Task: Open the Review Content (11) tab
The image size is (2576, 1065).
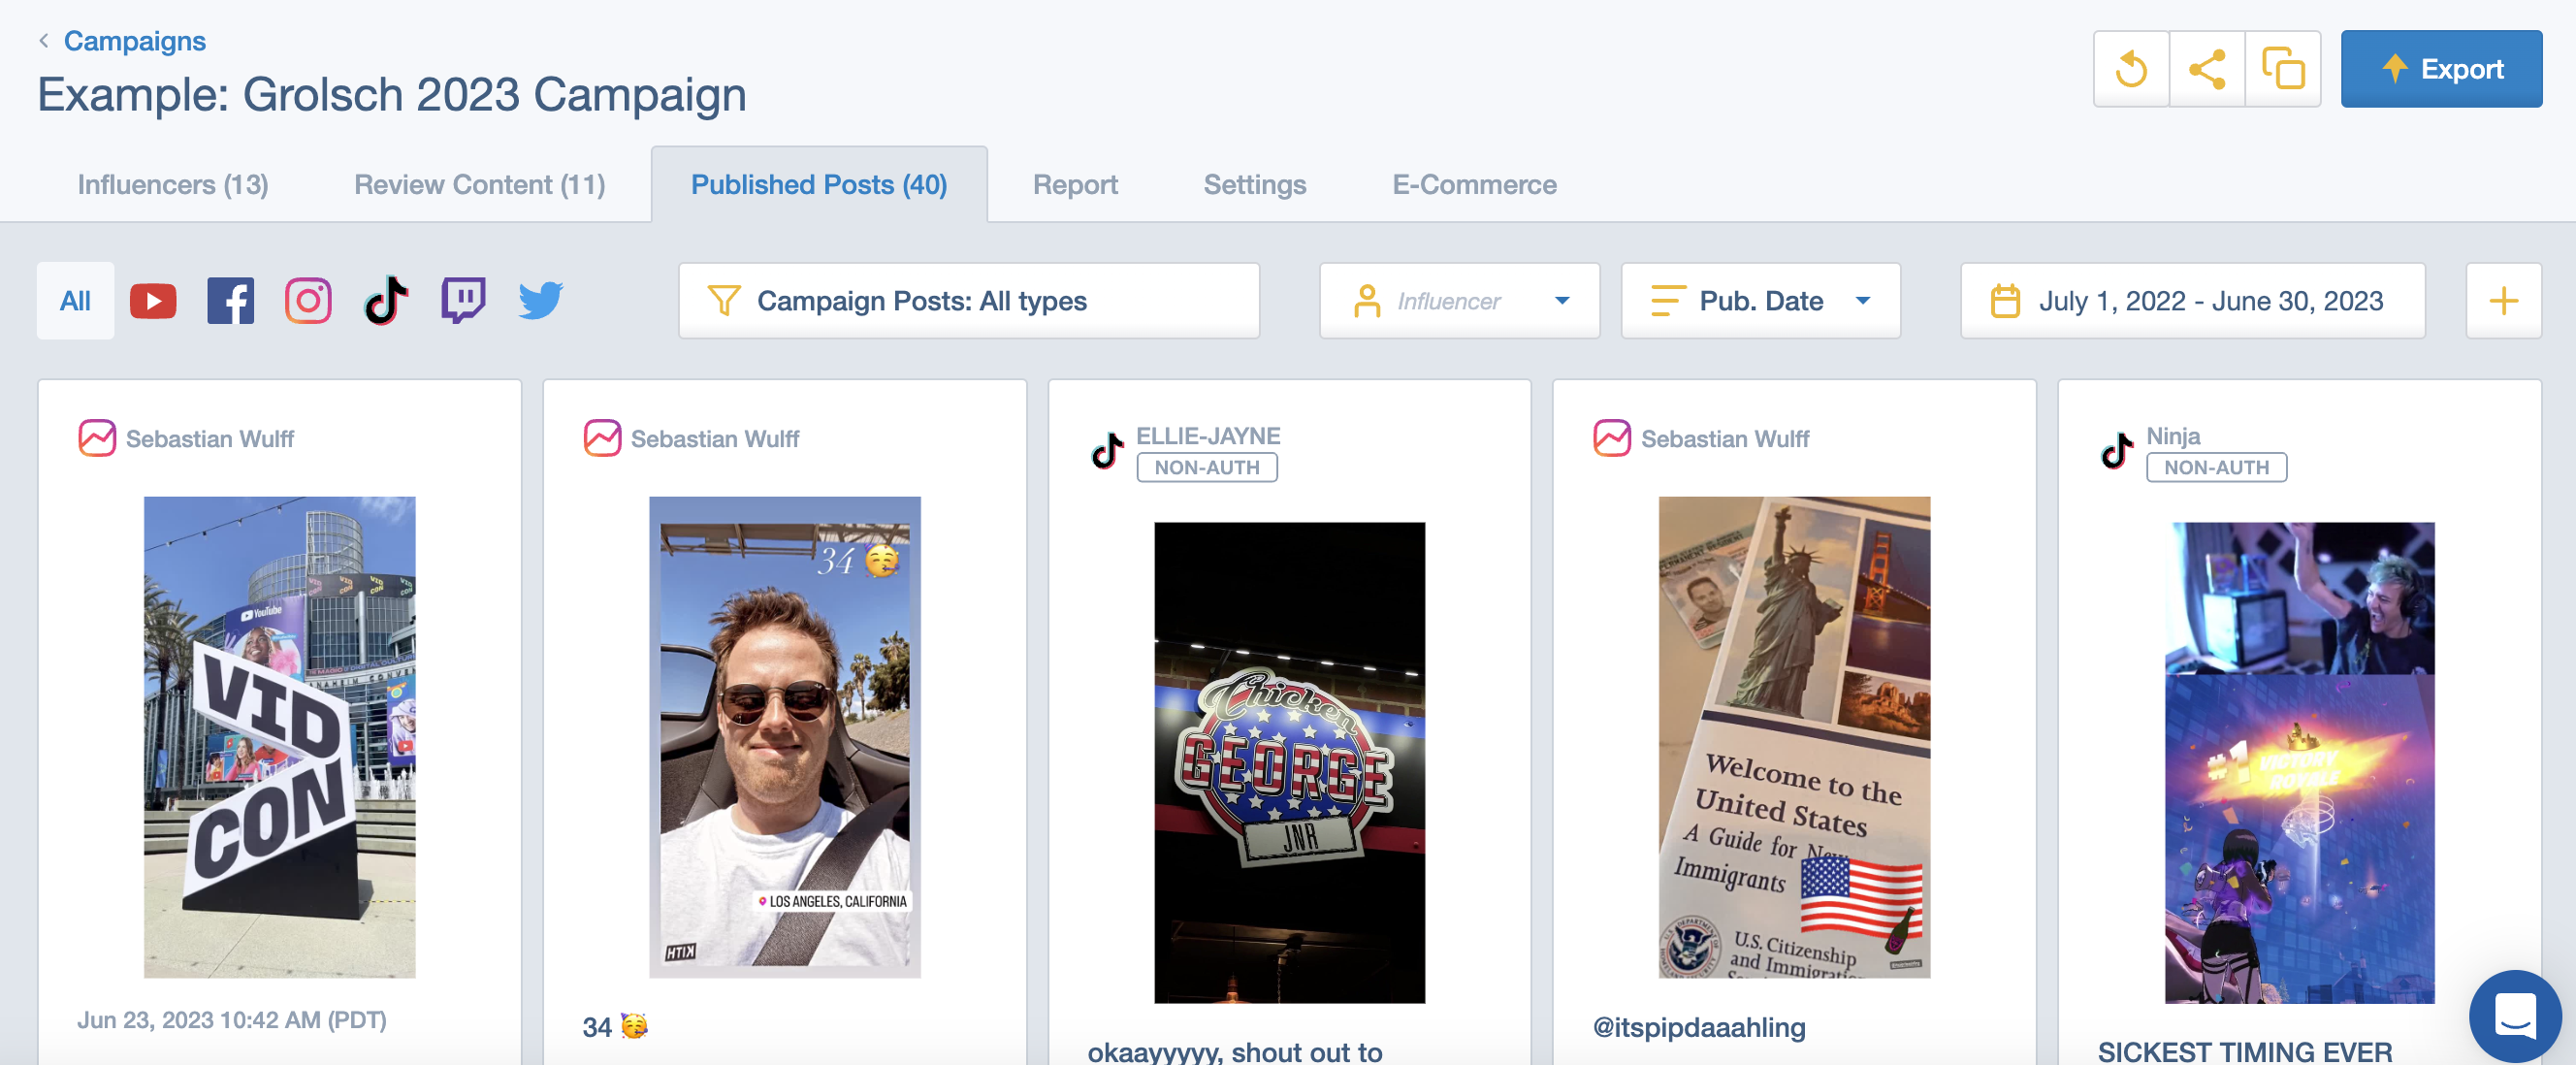Action: (x=480, y=185)
